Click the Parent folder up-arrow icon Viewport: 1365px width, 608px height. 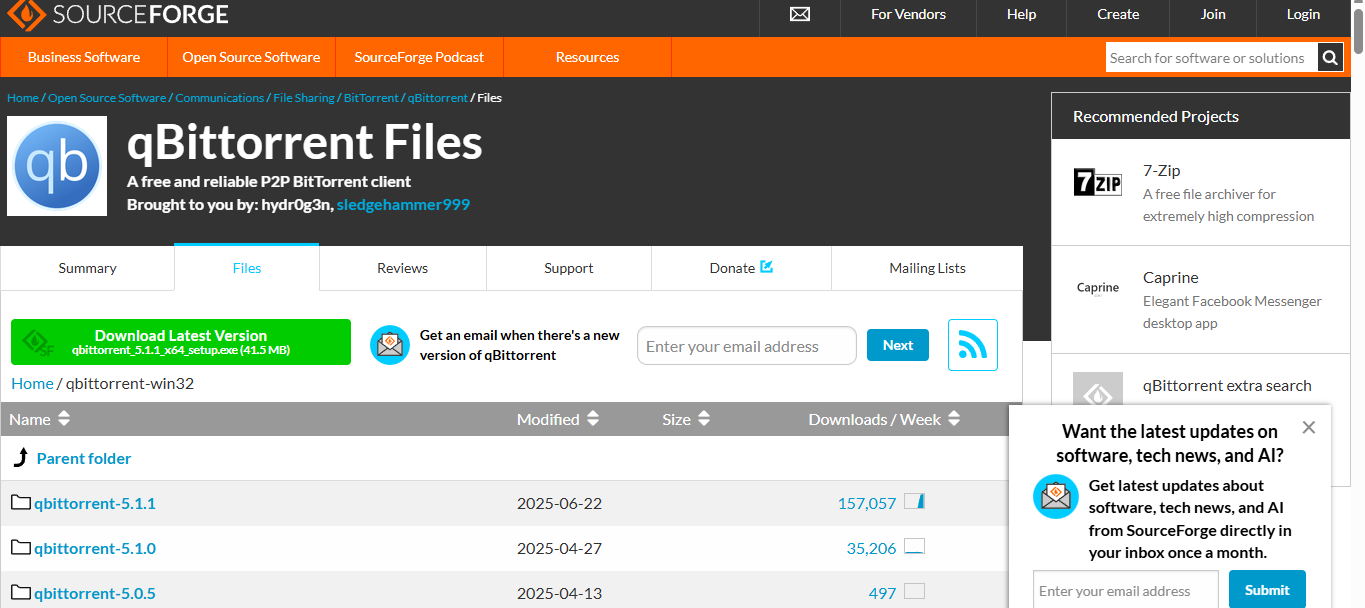(20, 458)
